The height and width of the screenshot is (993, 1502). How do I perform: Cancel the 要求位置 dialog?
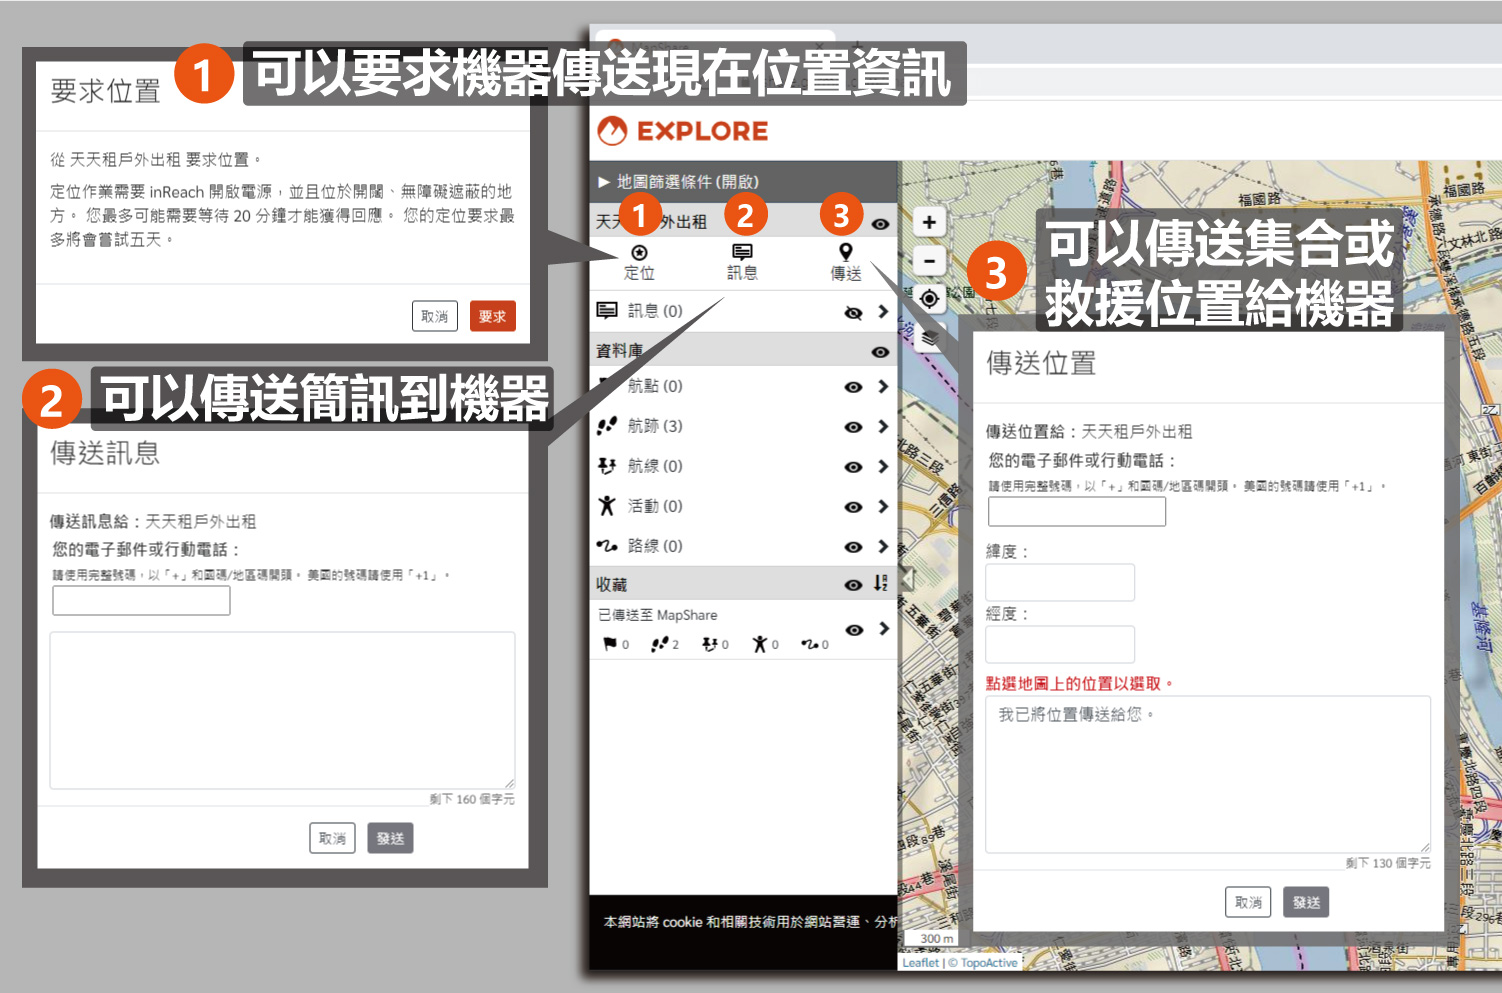point(435,316)
